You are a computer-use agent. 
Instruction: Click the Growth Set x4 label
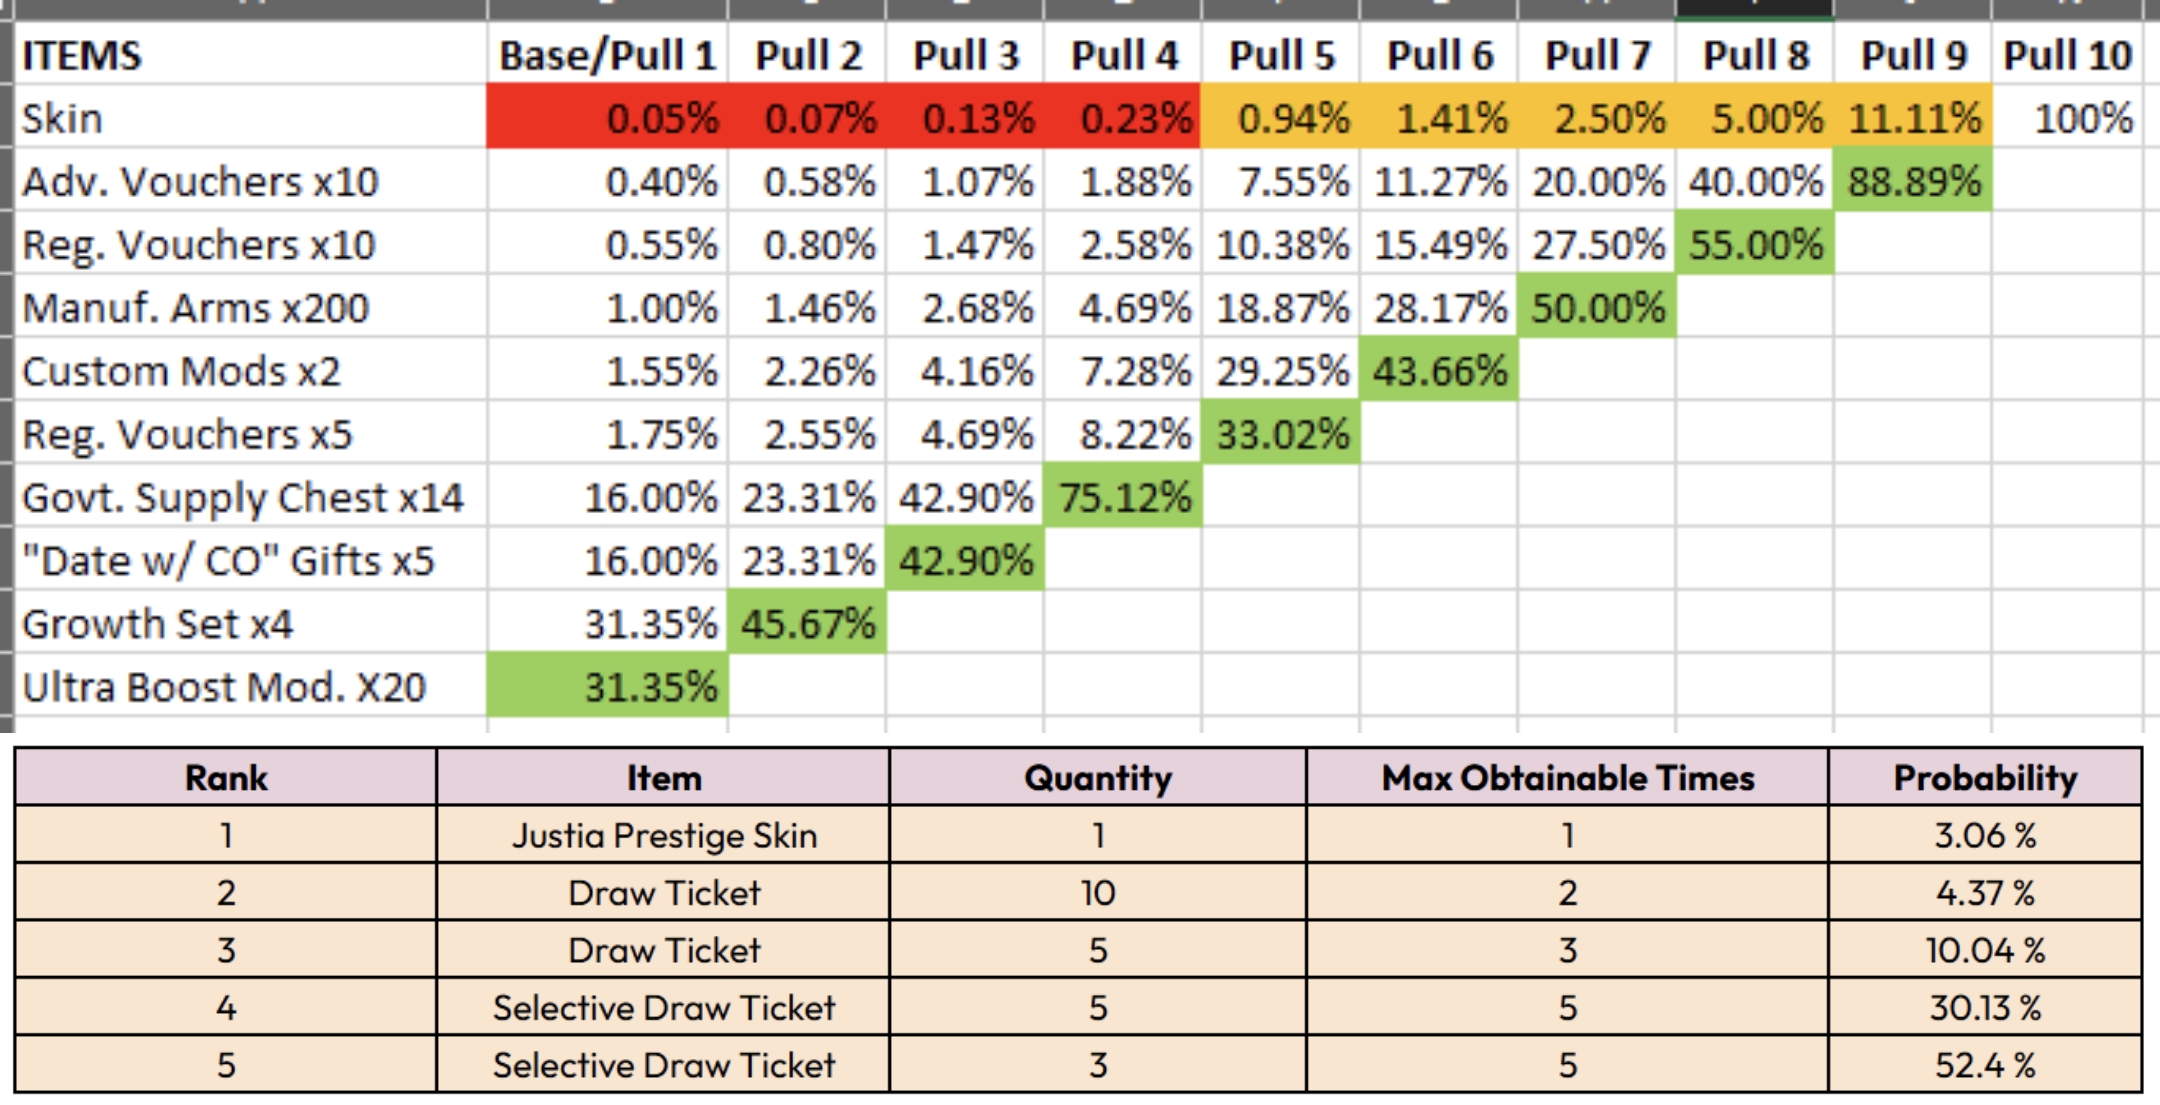click(251, 622)
